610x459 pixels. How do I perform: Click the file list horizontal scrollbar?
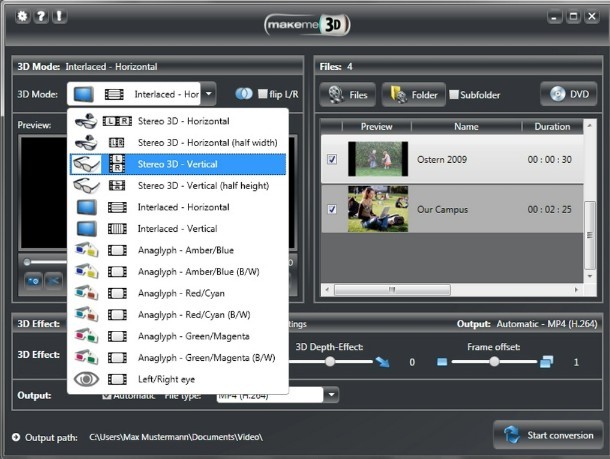point(393,290)
